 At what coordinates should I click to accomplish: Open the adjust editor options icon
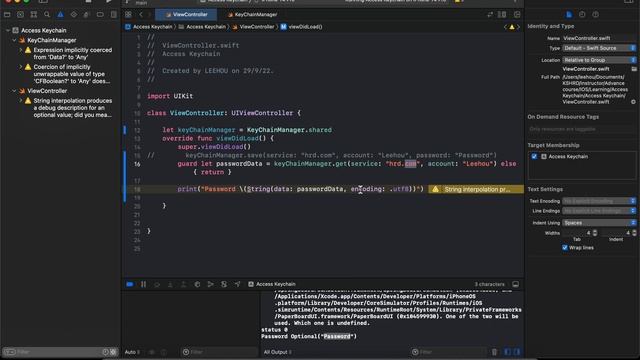point(502,15)
